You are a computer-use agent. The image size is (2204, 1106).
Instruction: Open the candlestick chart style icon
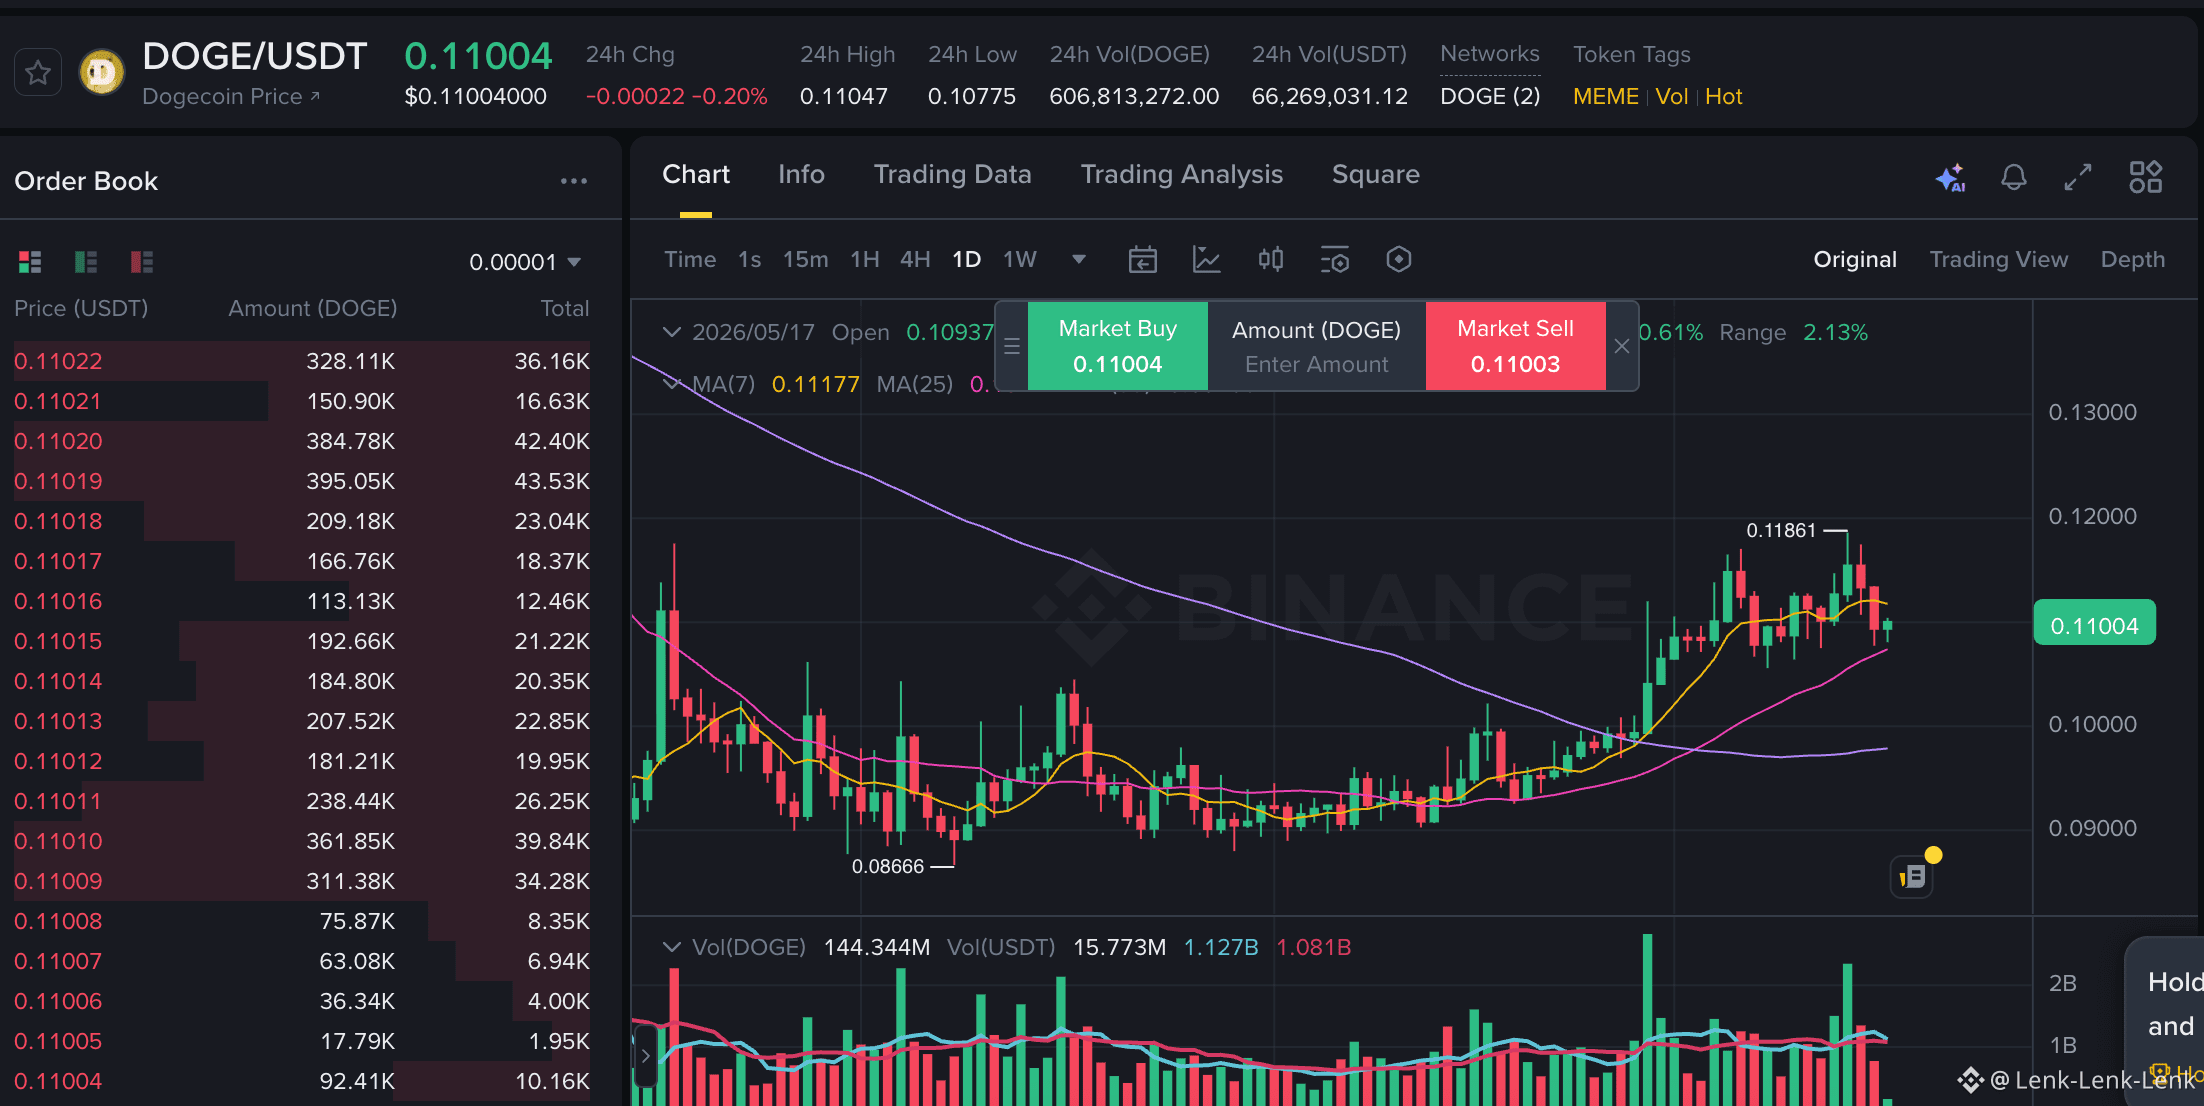1271,260
